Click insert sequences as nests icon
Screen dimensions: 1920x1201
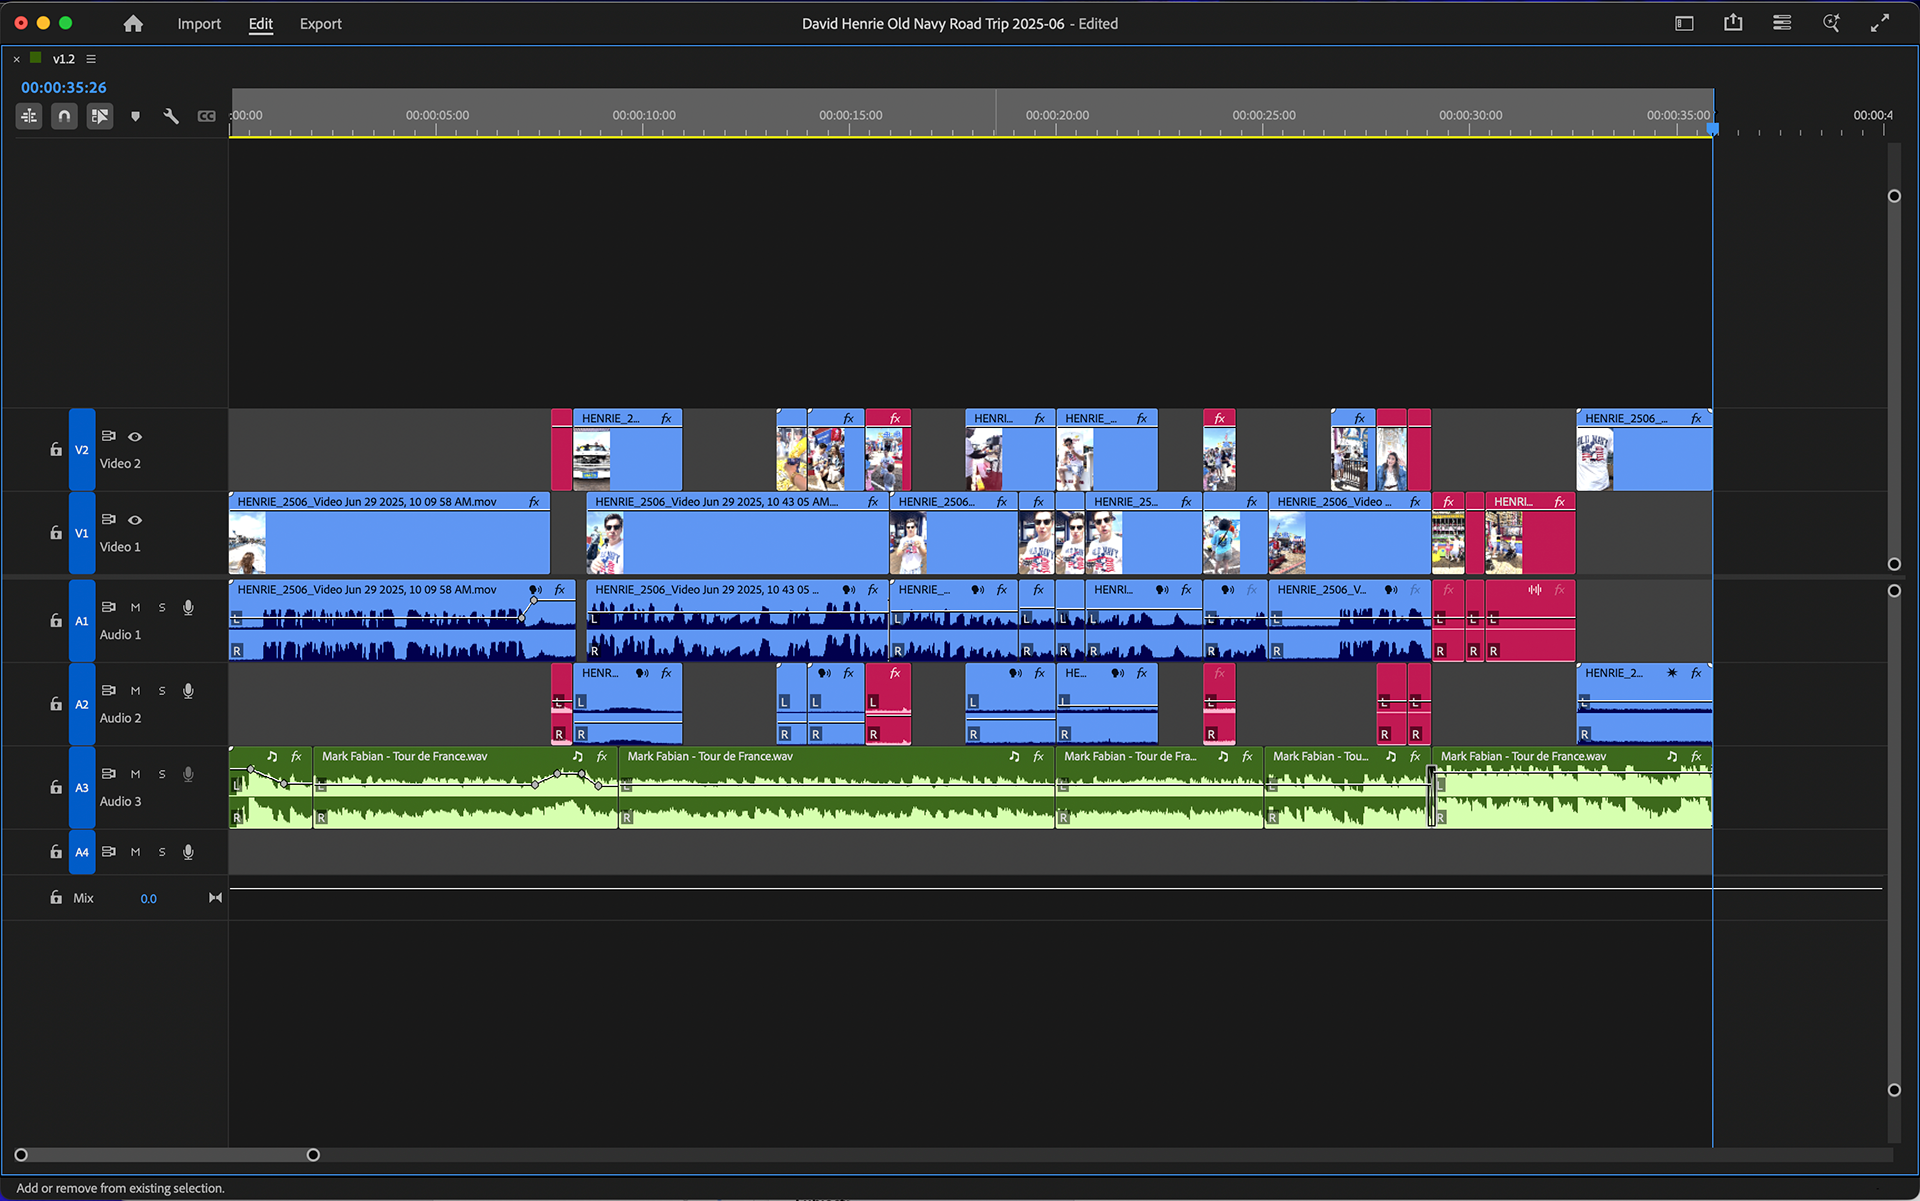pos(29,116)
